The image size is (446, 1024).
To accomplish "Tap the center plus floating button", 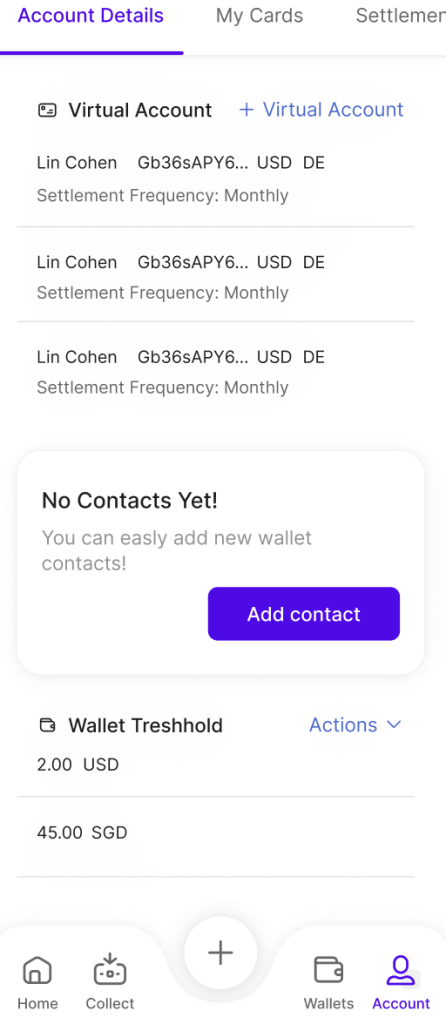I will (221, 953).
